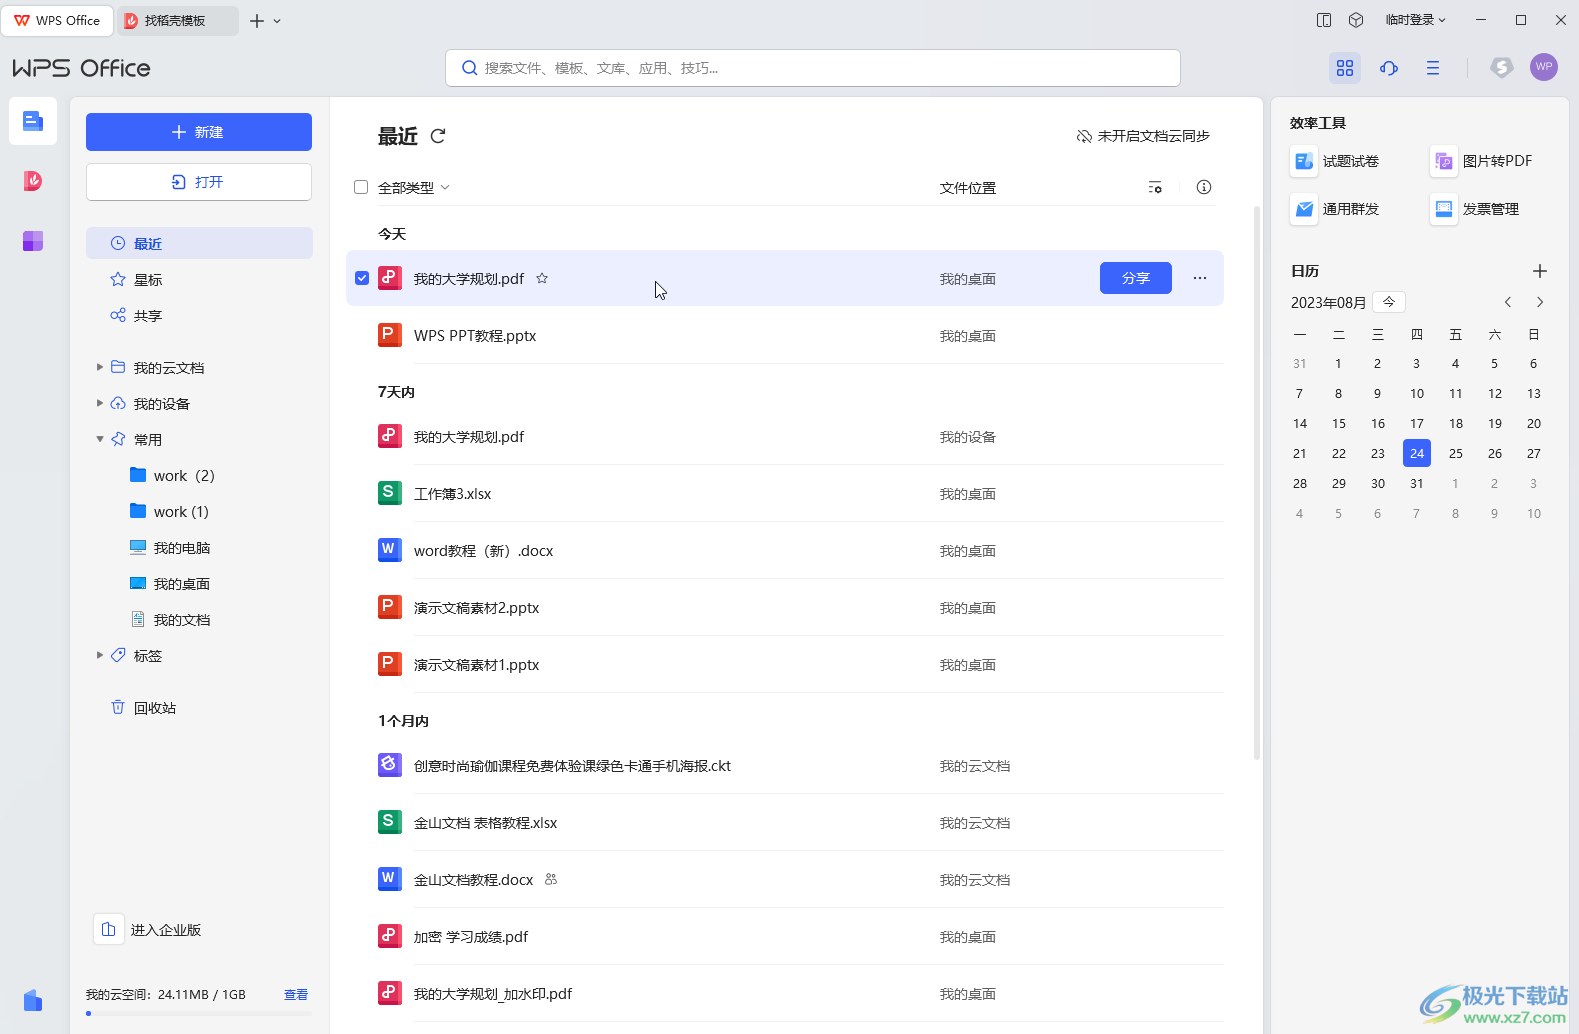
Task: Select 共享 in the sidebar
Action: [199, 316]
